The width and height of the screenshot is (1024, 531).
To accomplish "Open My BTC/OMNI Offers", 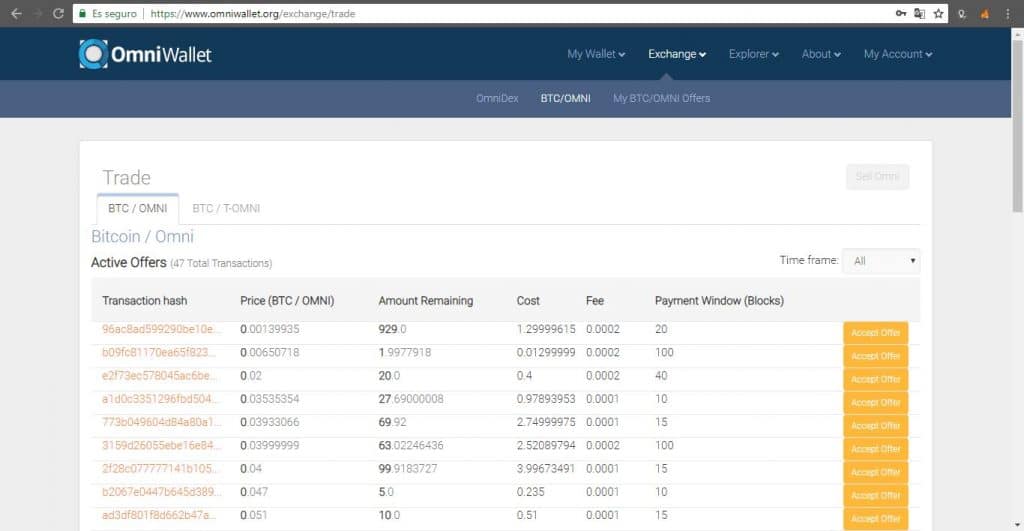I will 662,98.
